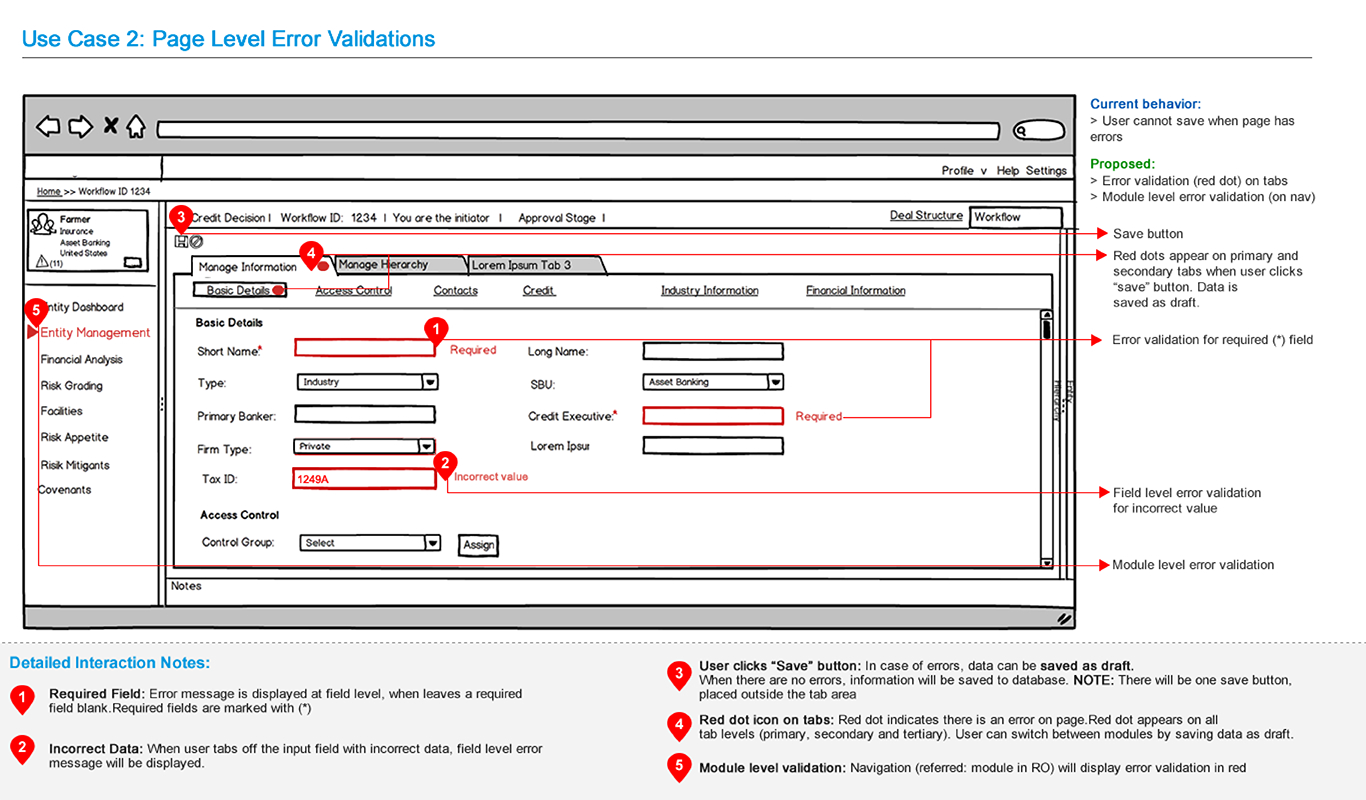The height and width of the screenshot is (800, 1366).
Task: Open Risk Grading in the sidebar
Action: coord(71,385)
